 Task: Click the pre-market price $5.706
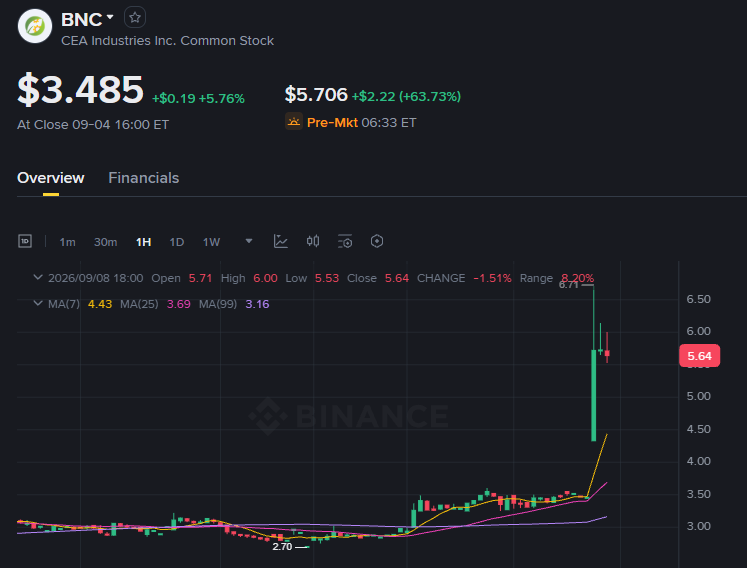(x=316, y=94)
